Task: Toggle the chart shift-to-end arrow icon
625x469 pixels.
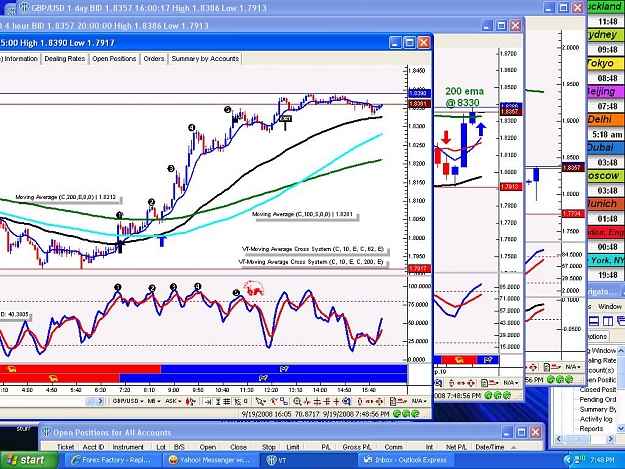Action: coord(208,402)
